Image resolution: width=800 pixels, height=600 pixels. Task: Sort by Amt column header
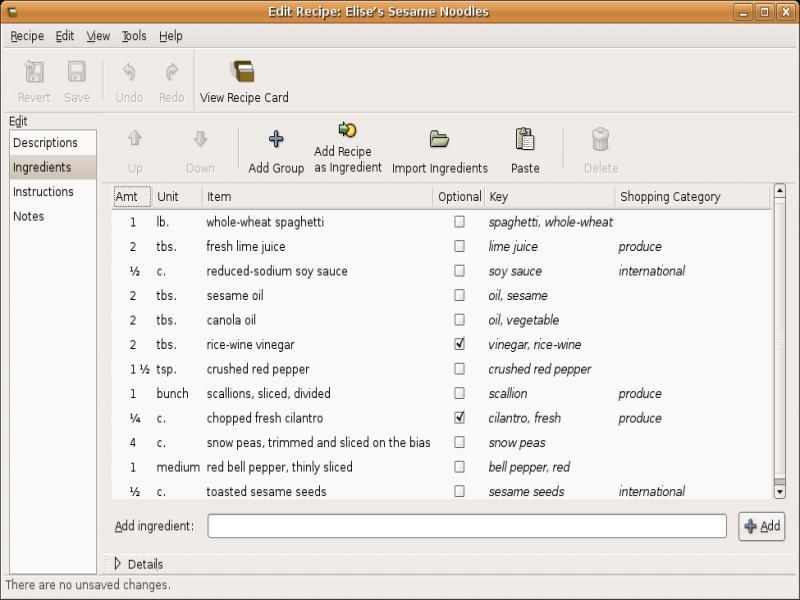[x=132, y=197]
